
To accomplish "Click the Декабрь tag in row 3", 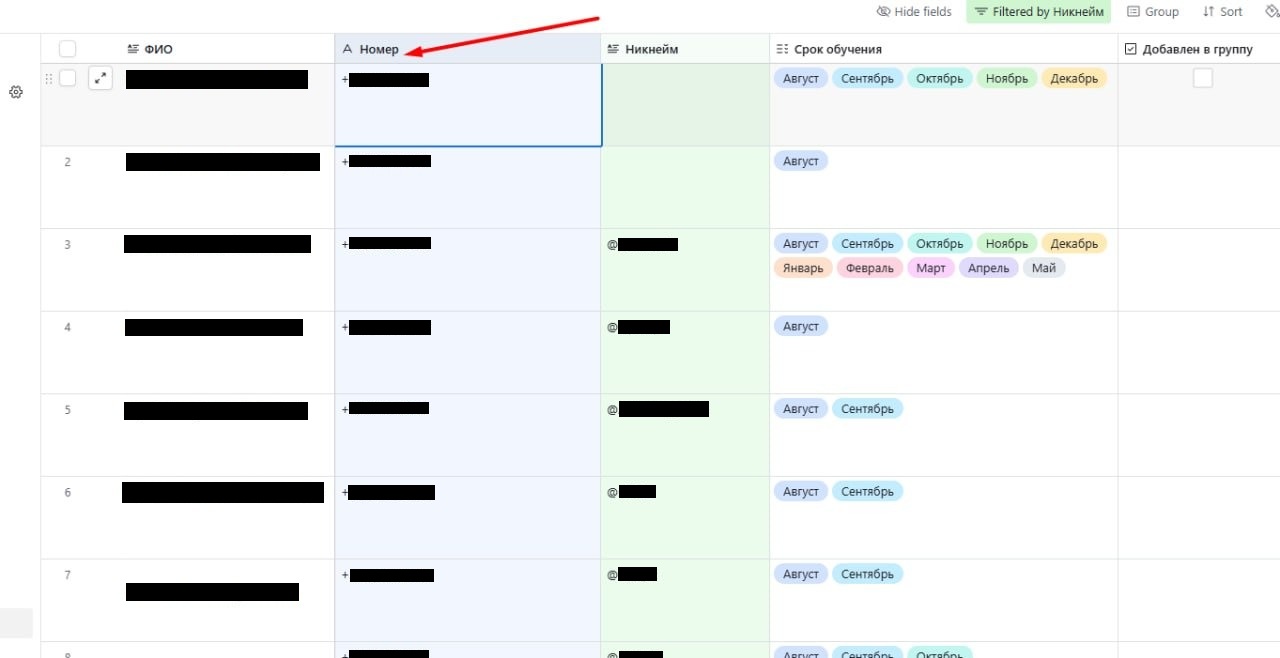I will pos(1074,243).
